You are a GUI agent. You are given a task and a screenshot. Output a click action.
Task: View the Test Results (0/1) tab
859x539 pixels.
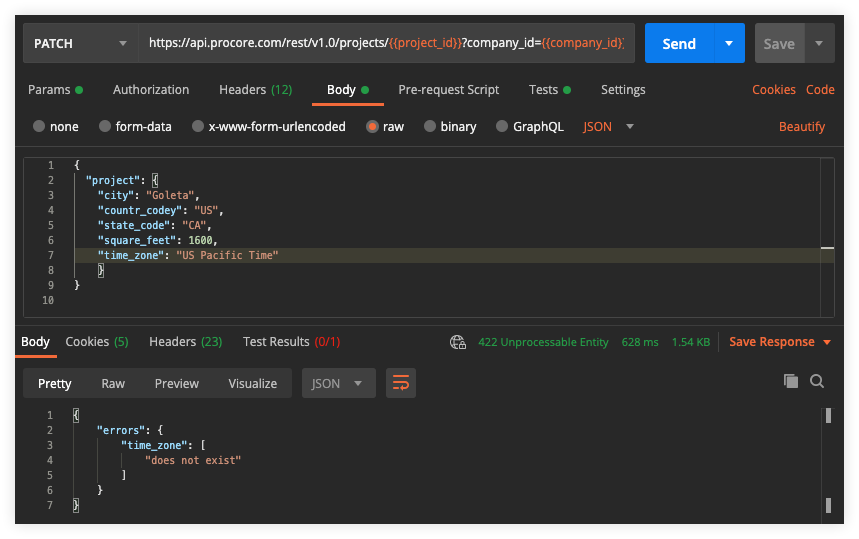(291, 342)
